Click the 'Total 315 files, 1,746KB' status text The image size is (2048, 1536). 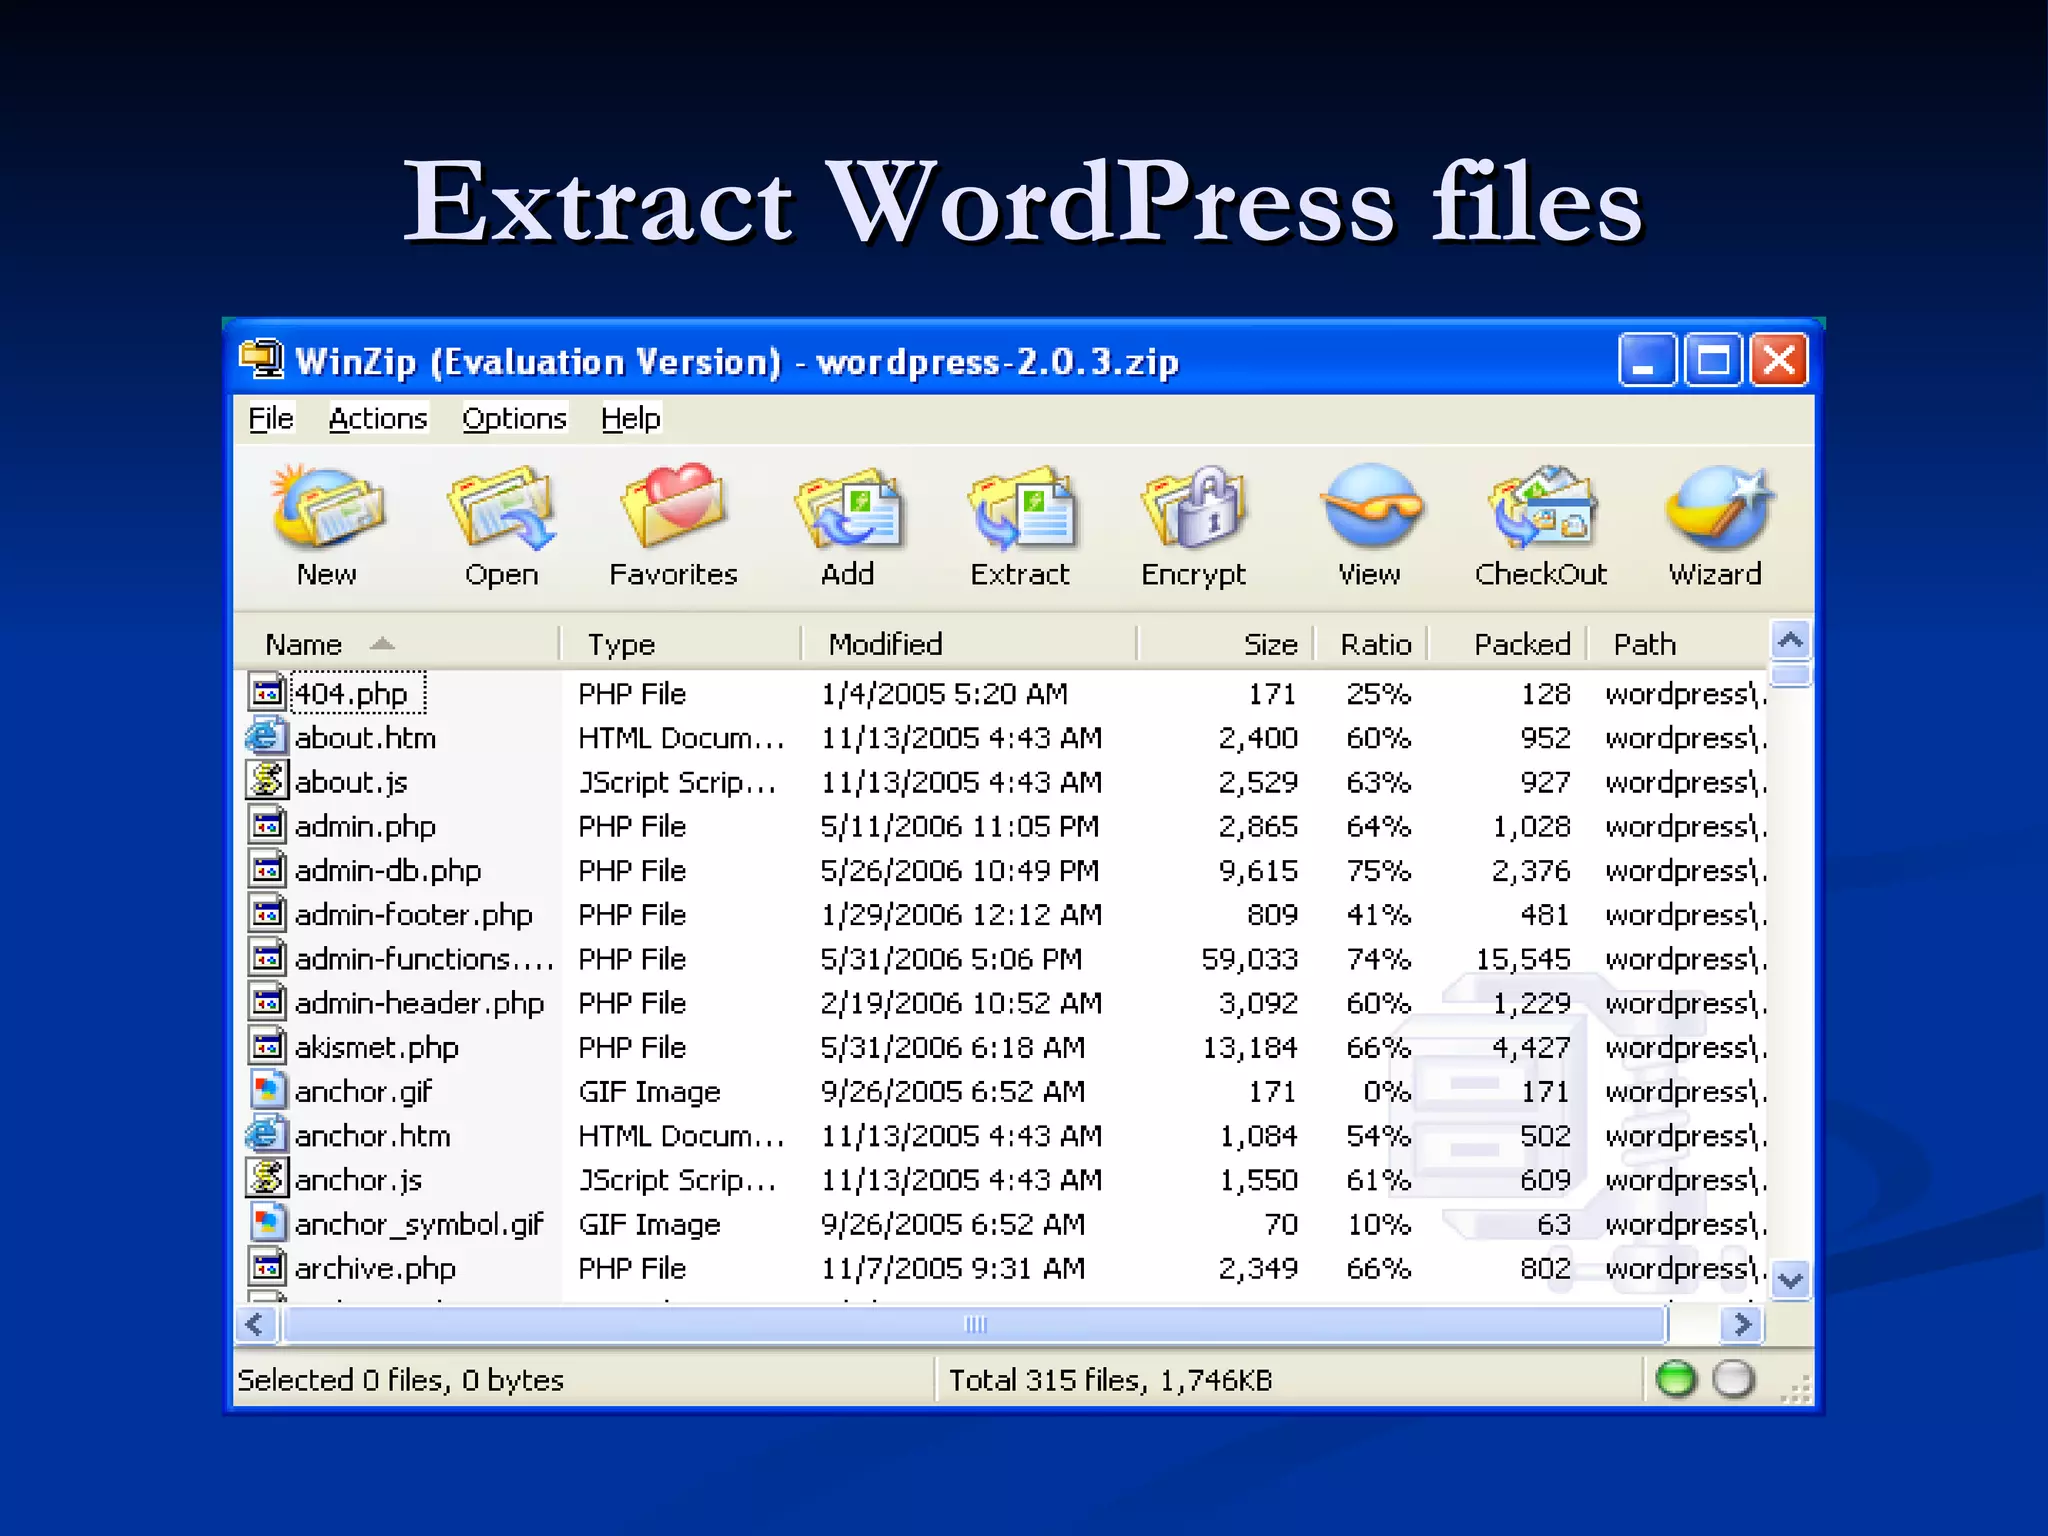point(1110,1380)
